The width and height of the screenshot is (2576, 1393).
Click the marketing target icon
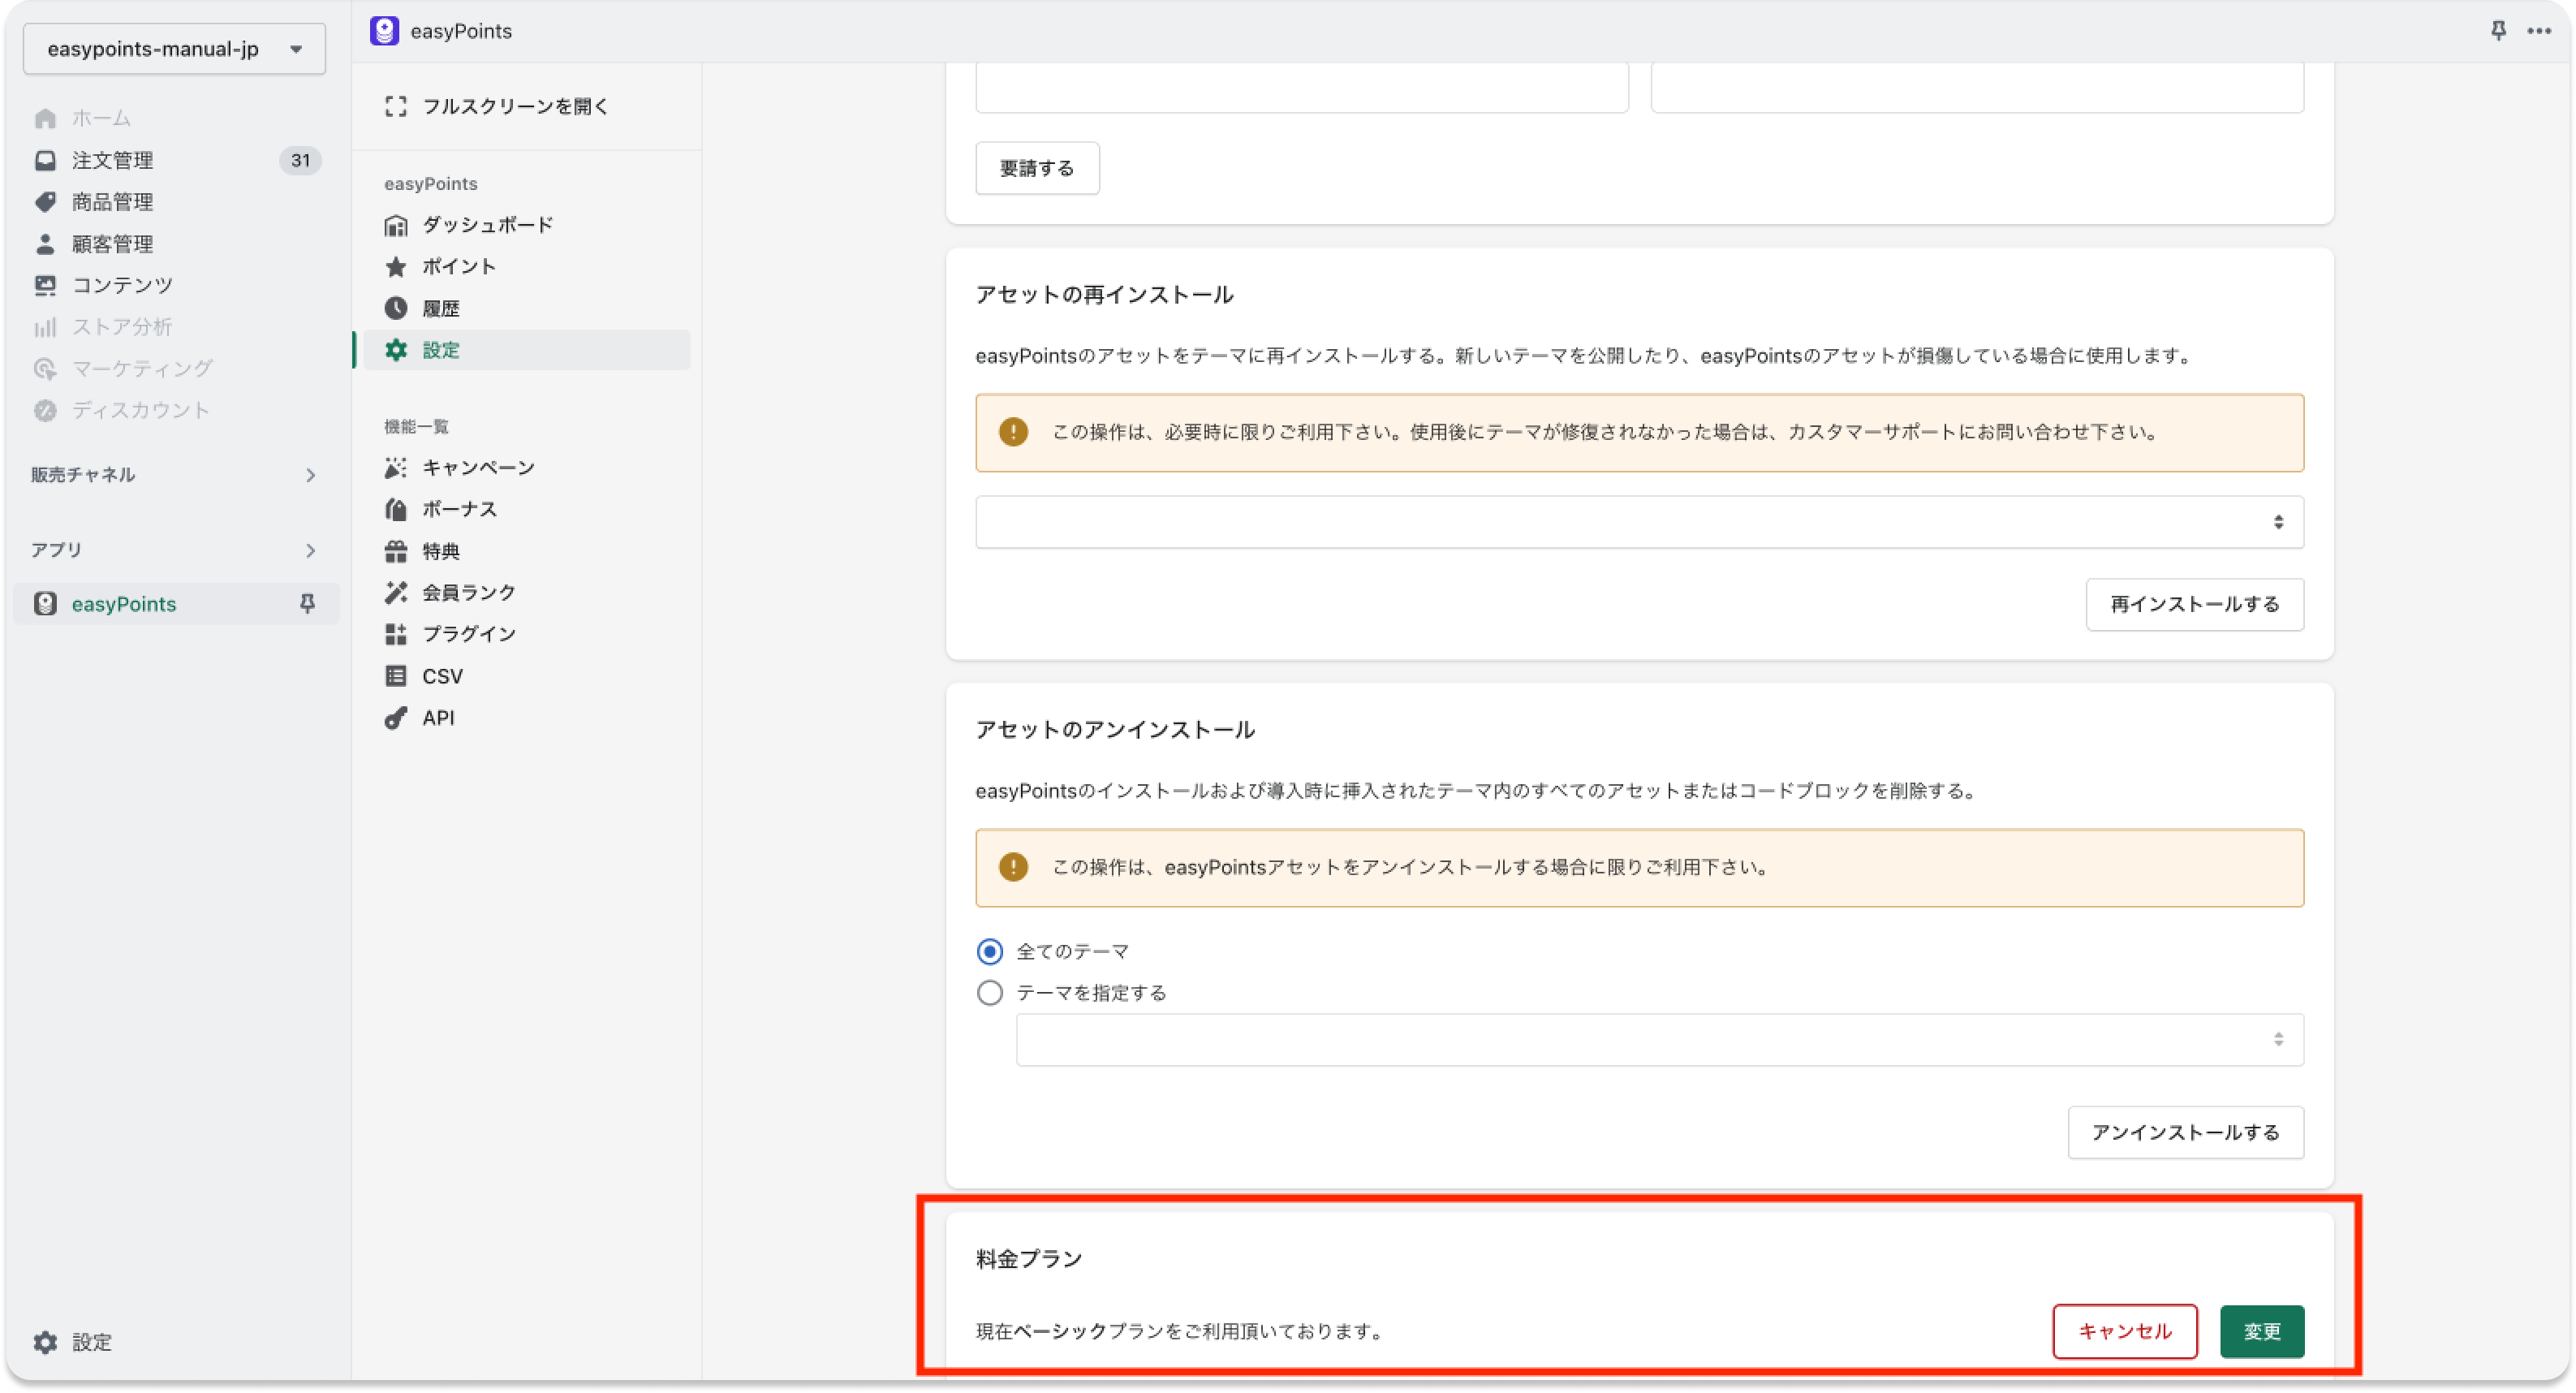[x=45, y=369]
